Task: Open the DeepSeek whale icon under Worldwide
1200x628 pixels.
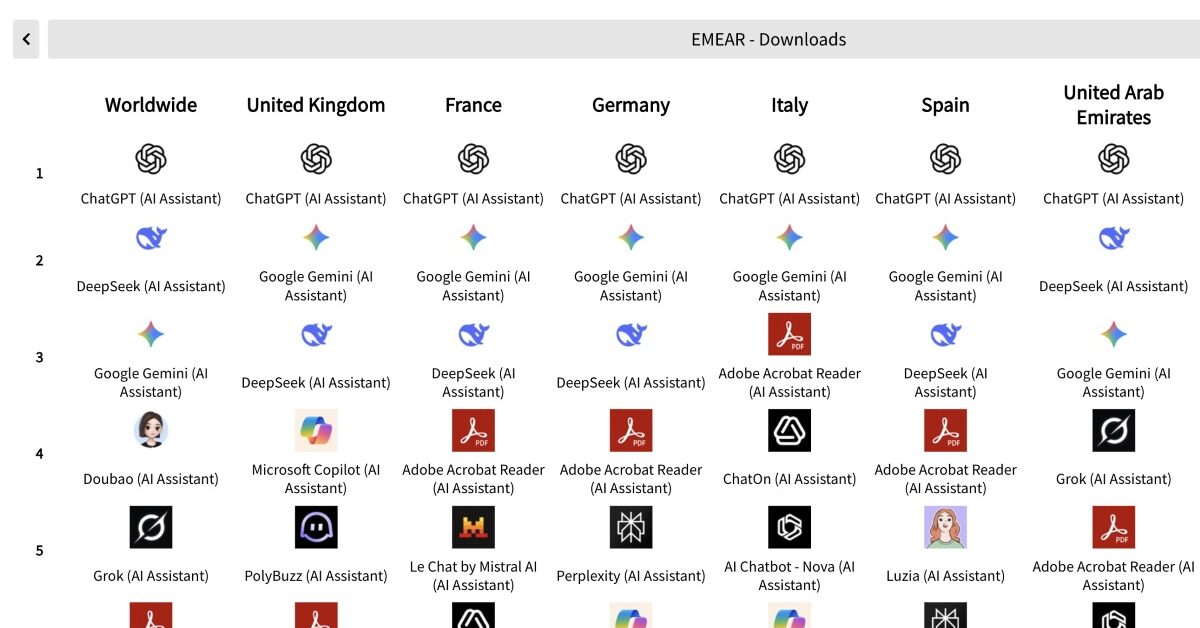Action: (151, 238)
